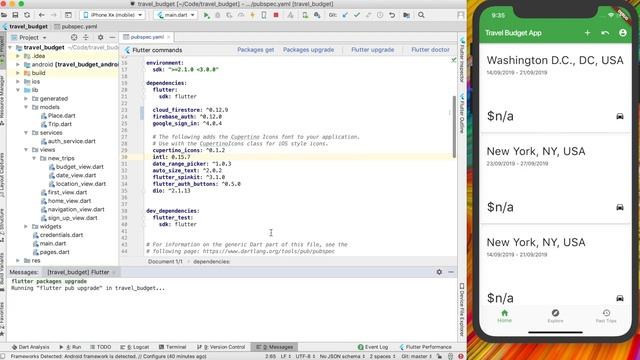Viewport: 640px width, 360px height.
Task: Close the pubspec.yaml editor tab
Action: coord(168,37)
